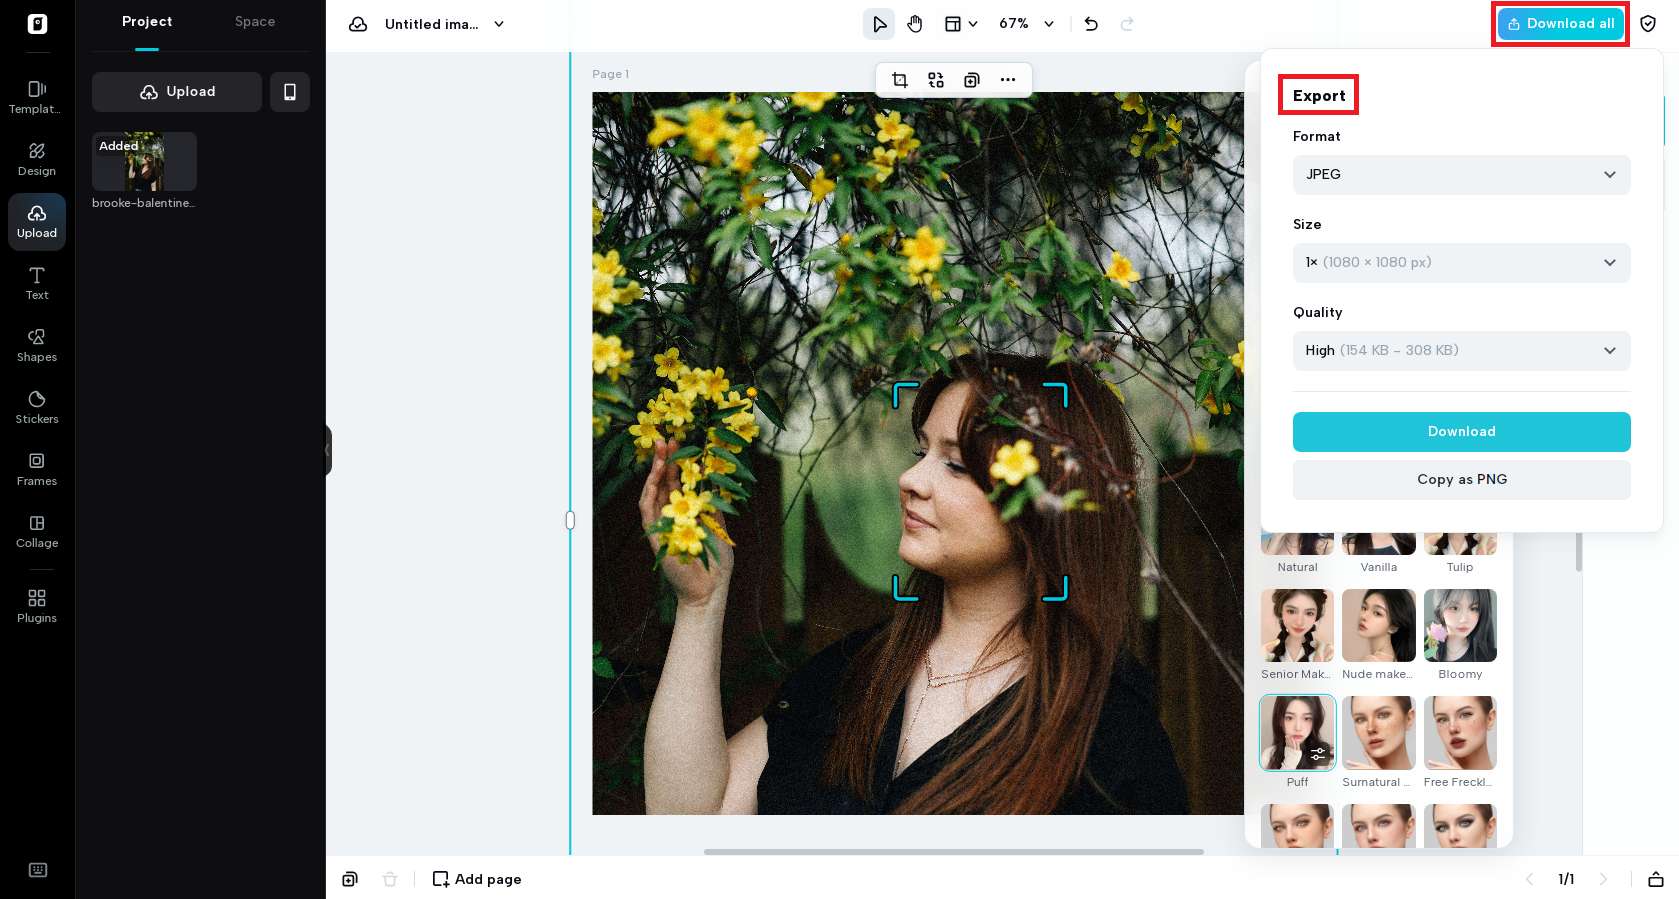Screen dimensions: 1679x899
Task: Open the Quality High dropdown
Action: coord(1461,351)
